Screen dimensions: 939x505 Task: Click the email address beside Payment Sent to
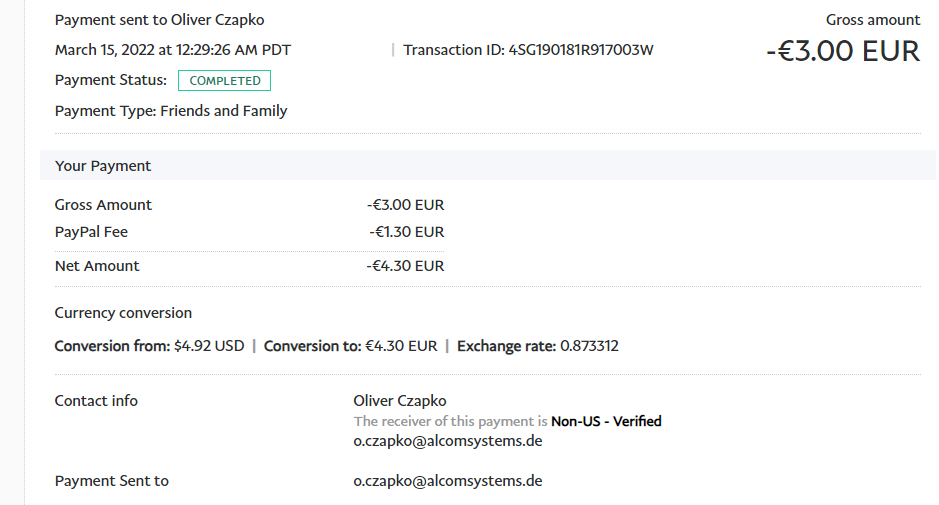tap(447, 481)
